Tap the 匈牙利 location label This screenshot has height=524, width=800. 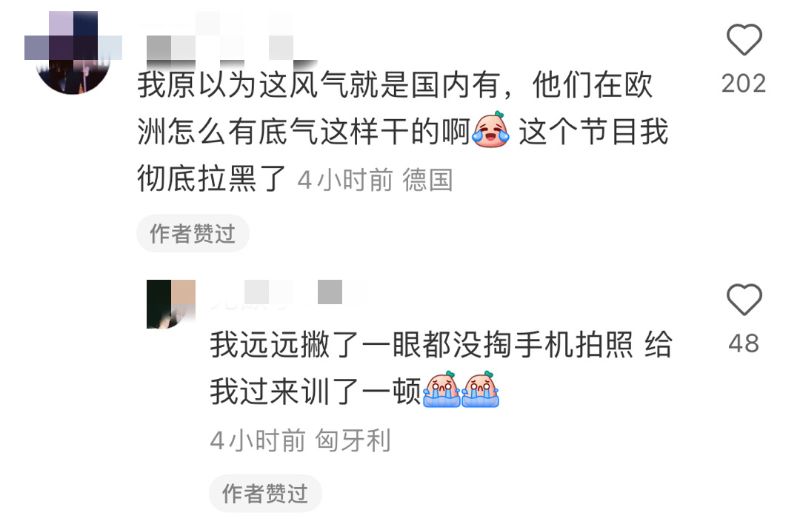[x=353, y=440]
